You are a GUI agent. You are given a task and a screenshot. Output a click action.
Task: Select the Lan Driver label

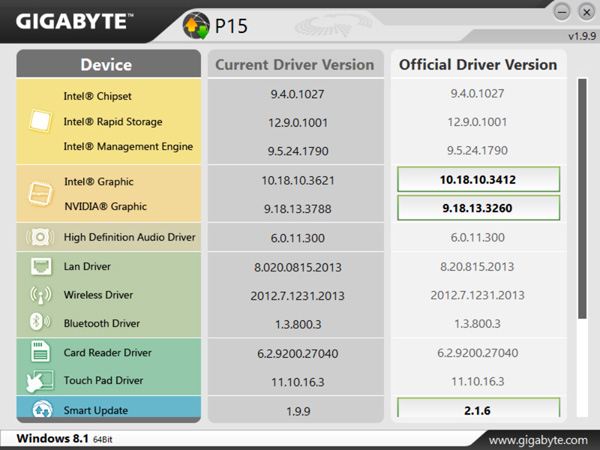[87, 266]
